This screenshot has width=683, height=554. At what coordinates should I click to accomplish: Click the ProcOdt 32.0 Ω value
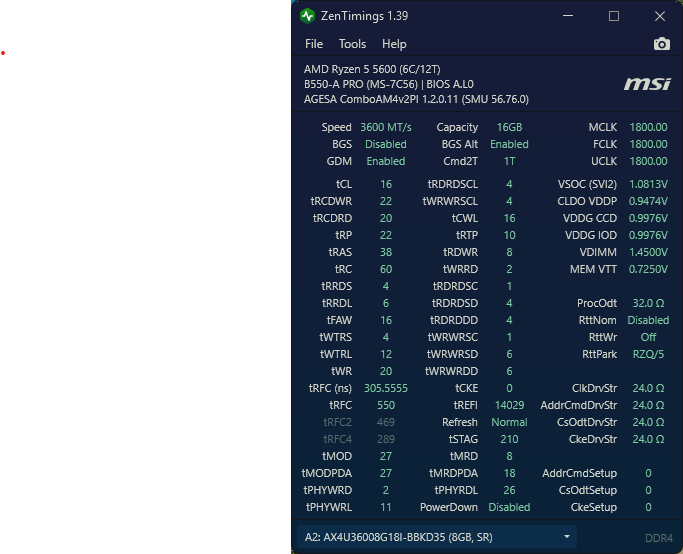tap(648, 303)
